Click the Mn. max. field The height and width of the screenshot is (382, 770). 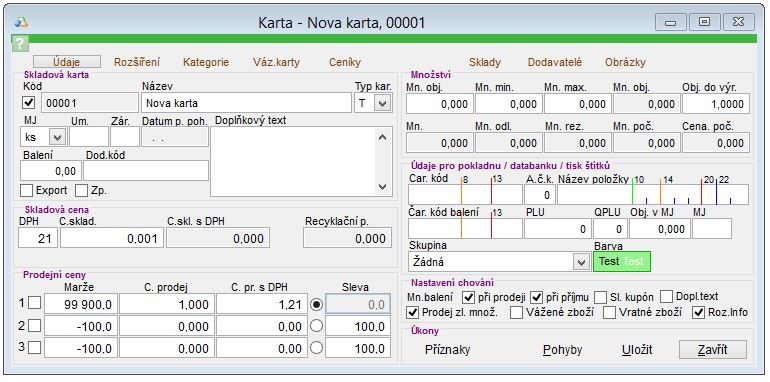point(578,104)
